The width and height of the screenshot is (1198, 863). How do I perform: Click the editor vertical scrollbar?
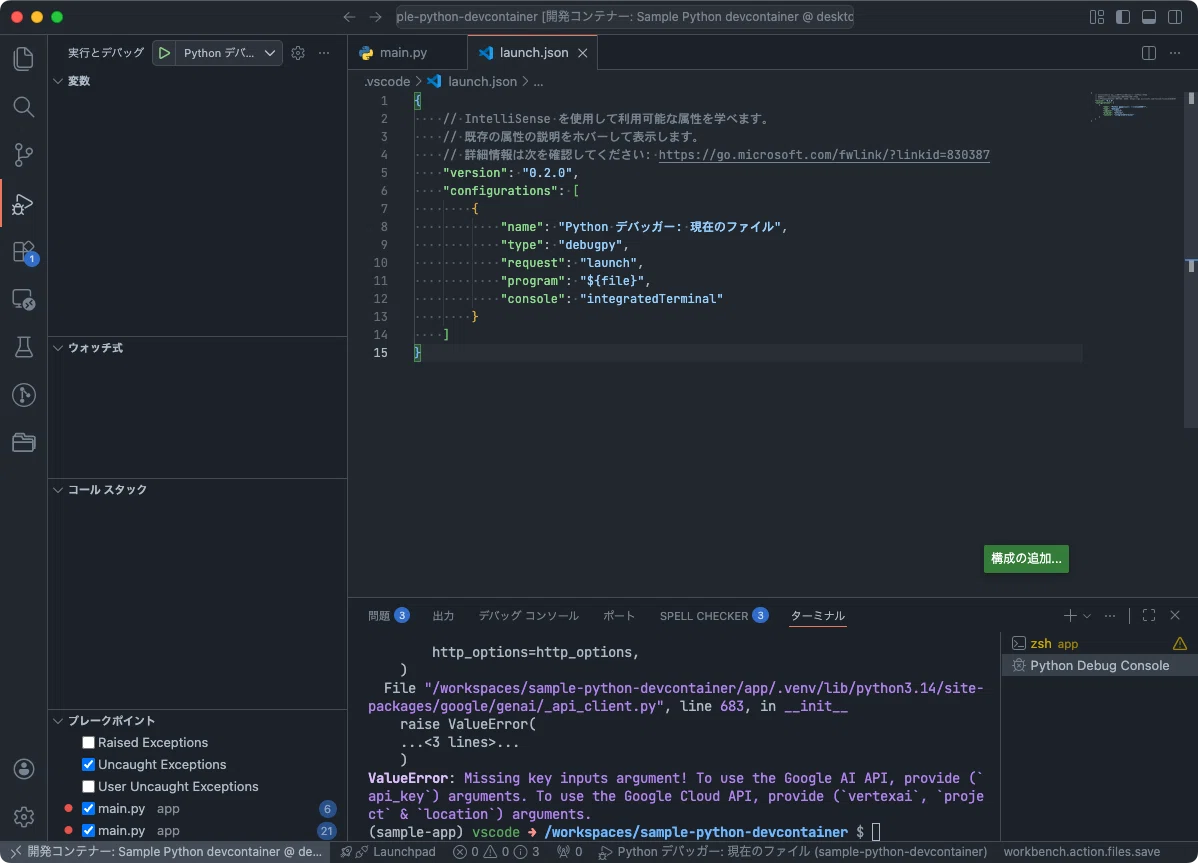(x=1190, y=260)
